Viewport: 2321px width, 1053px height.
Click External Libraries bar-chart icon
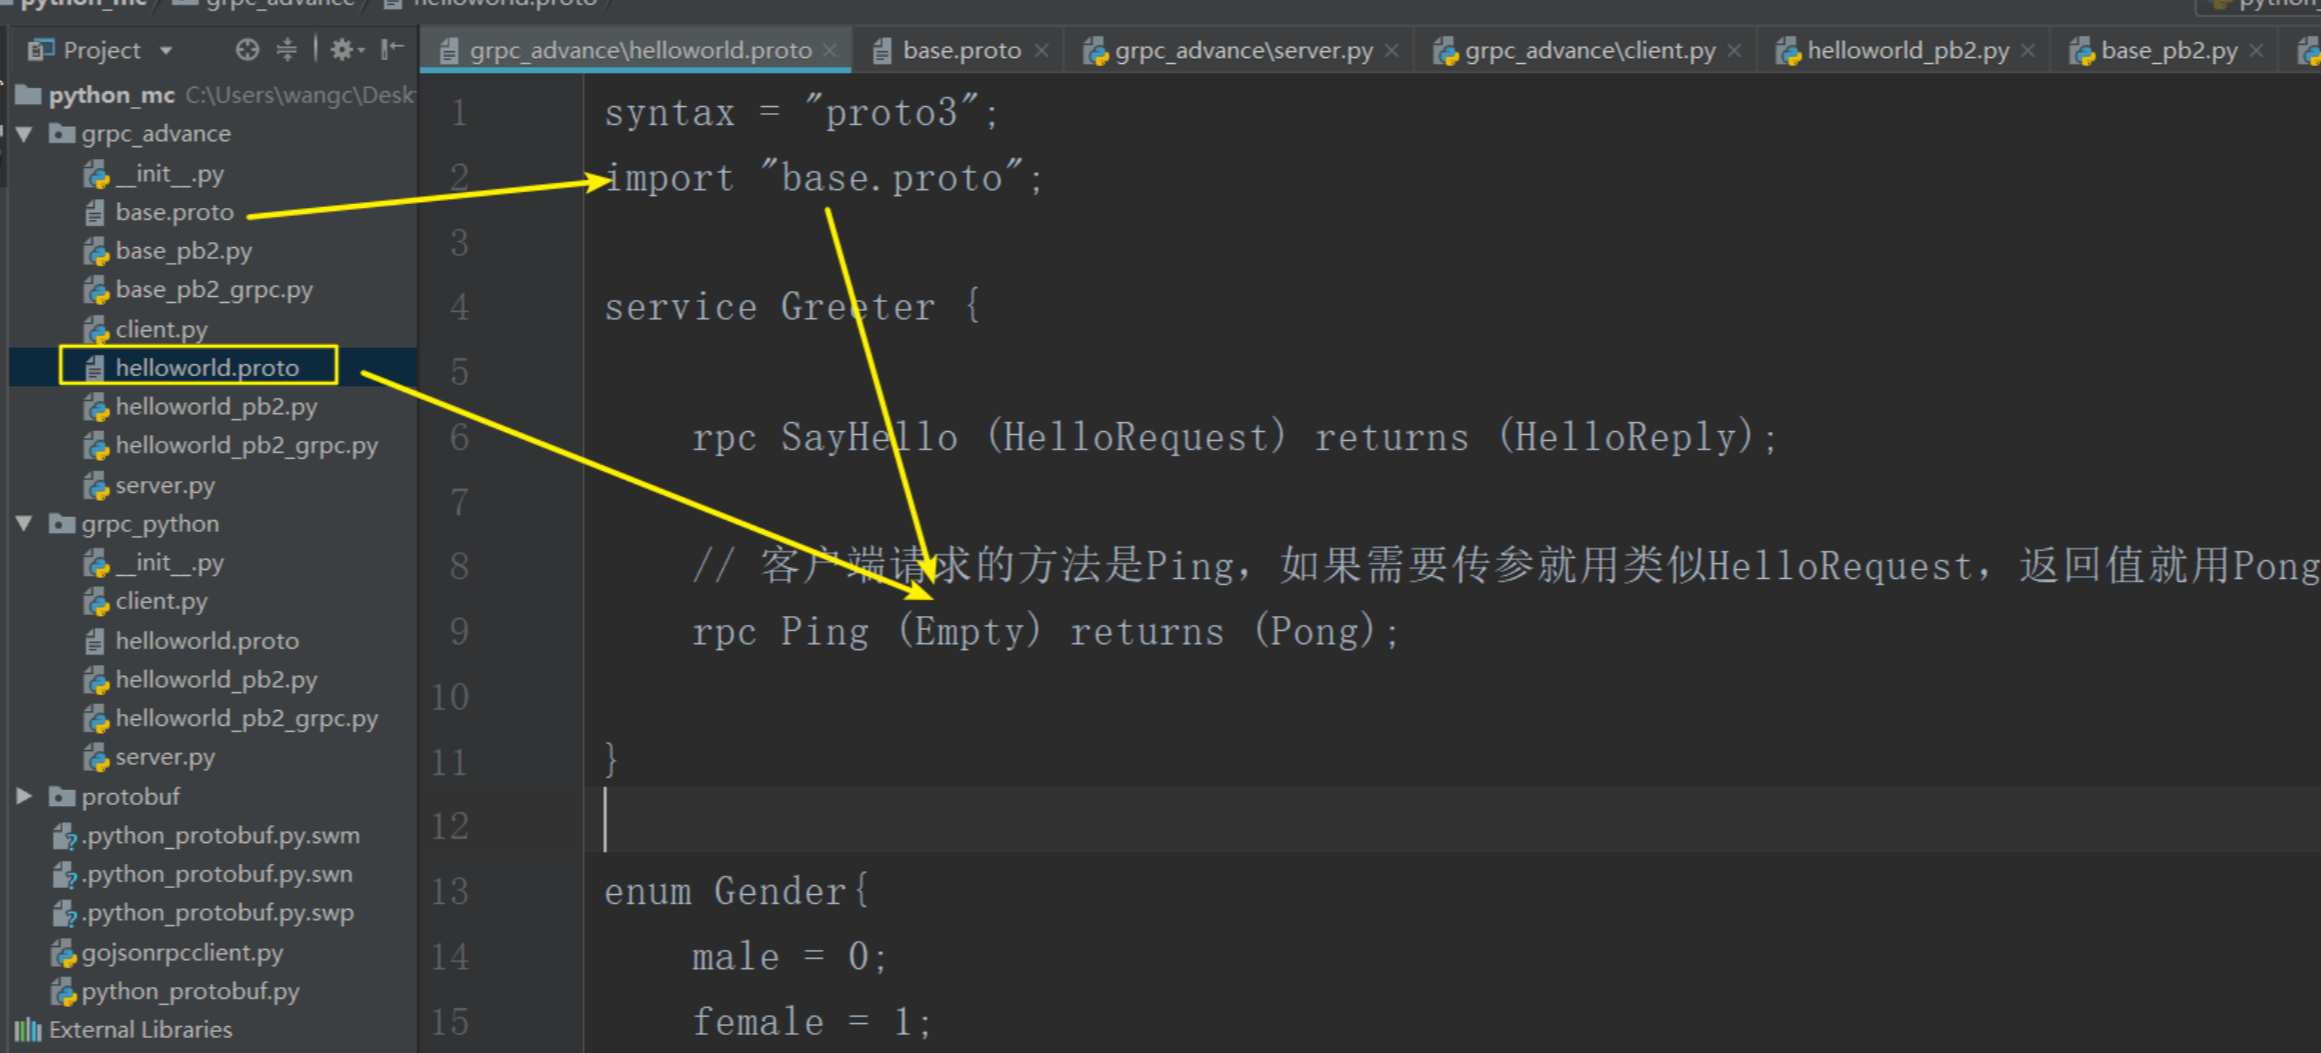click(x=28, y=1030)
